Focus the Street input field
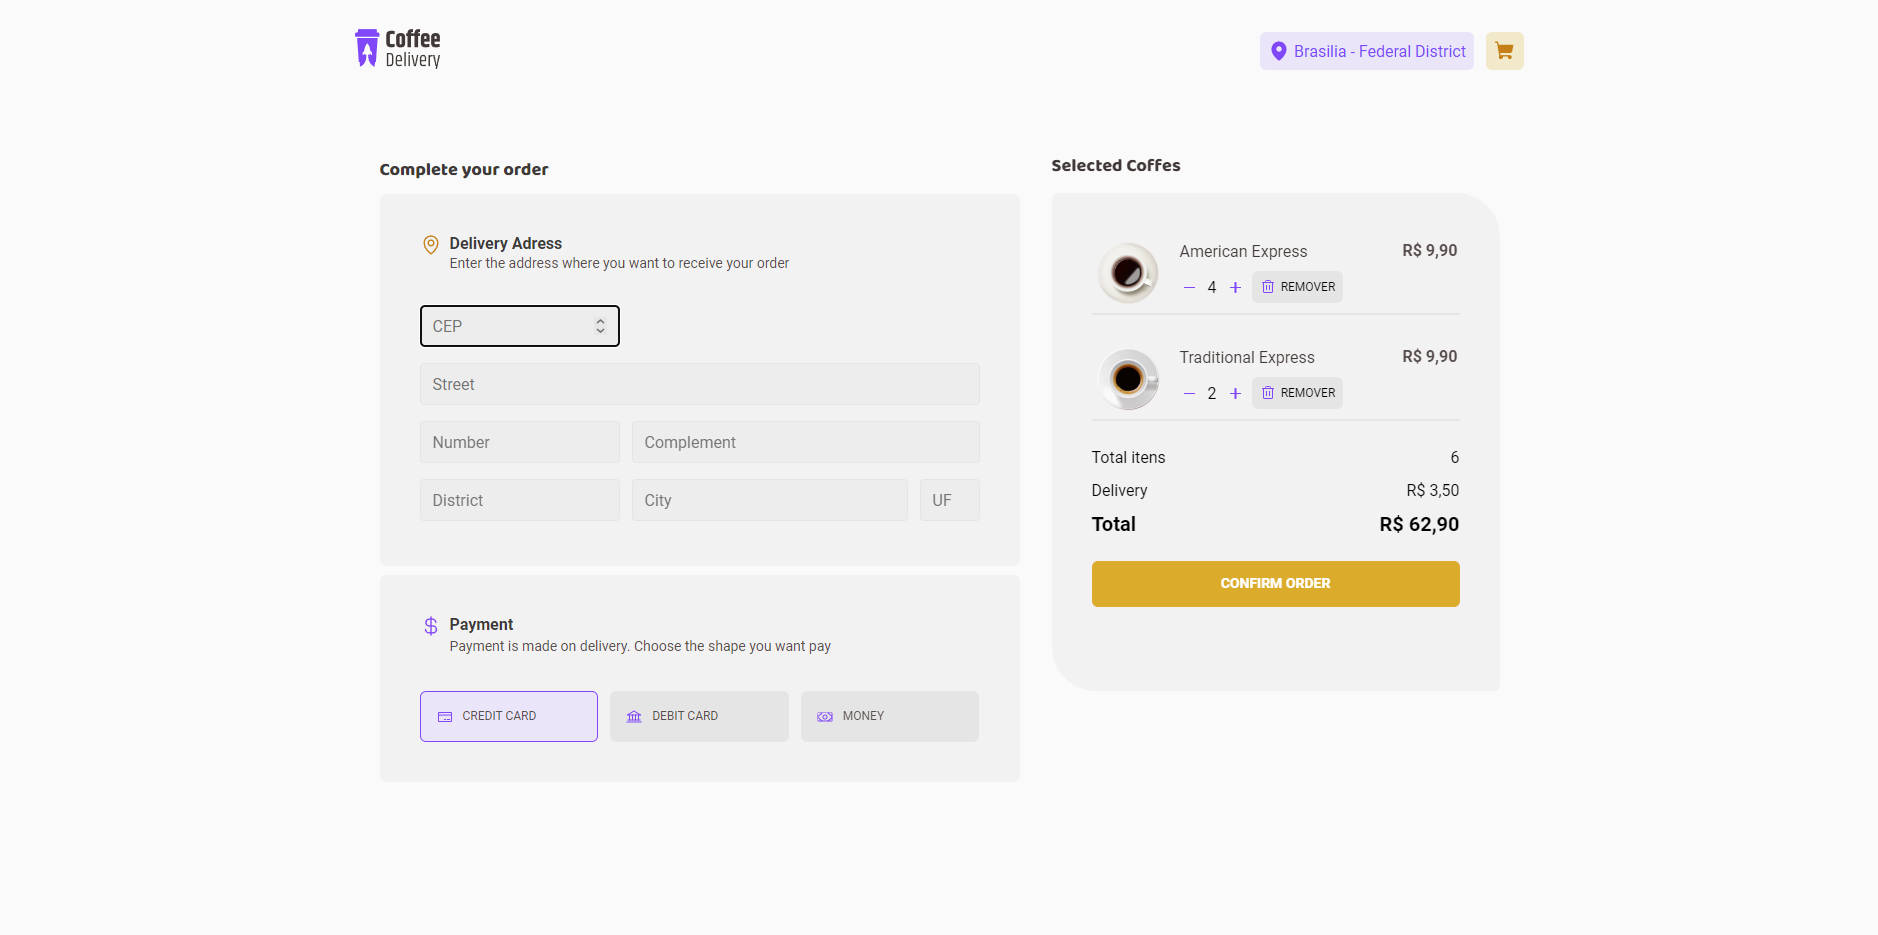The width and height of the screenshot is (1878, 935). (x=700, y=384)
